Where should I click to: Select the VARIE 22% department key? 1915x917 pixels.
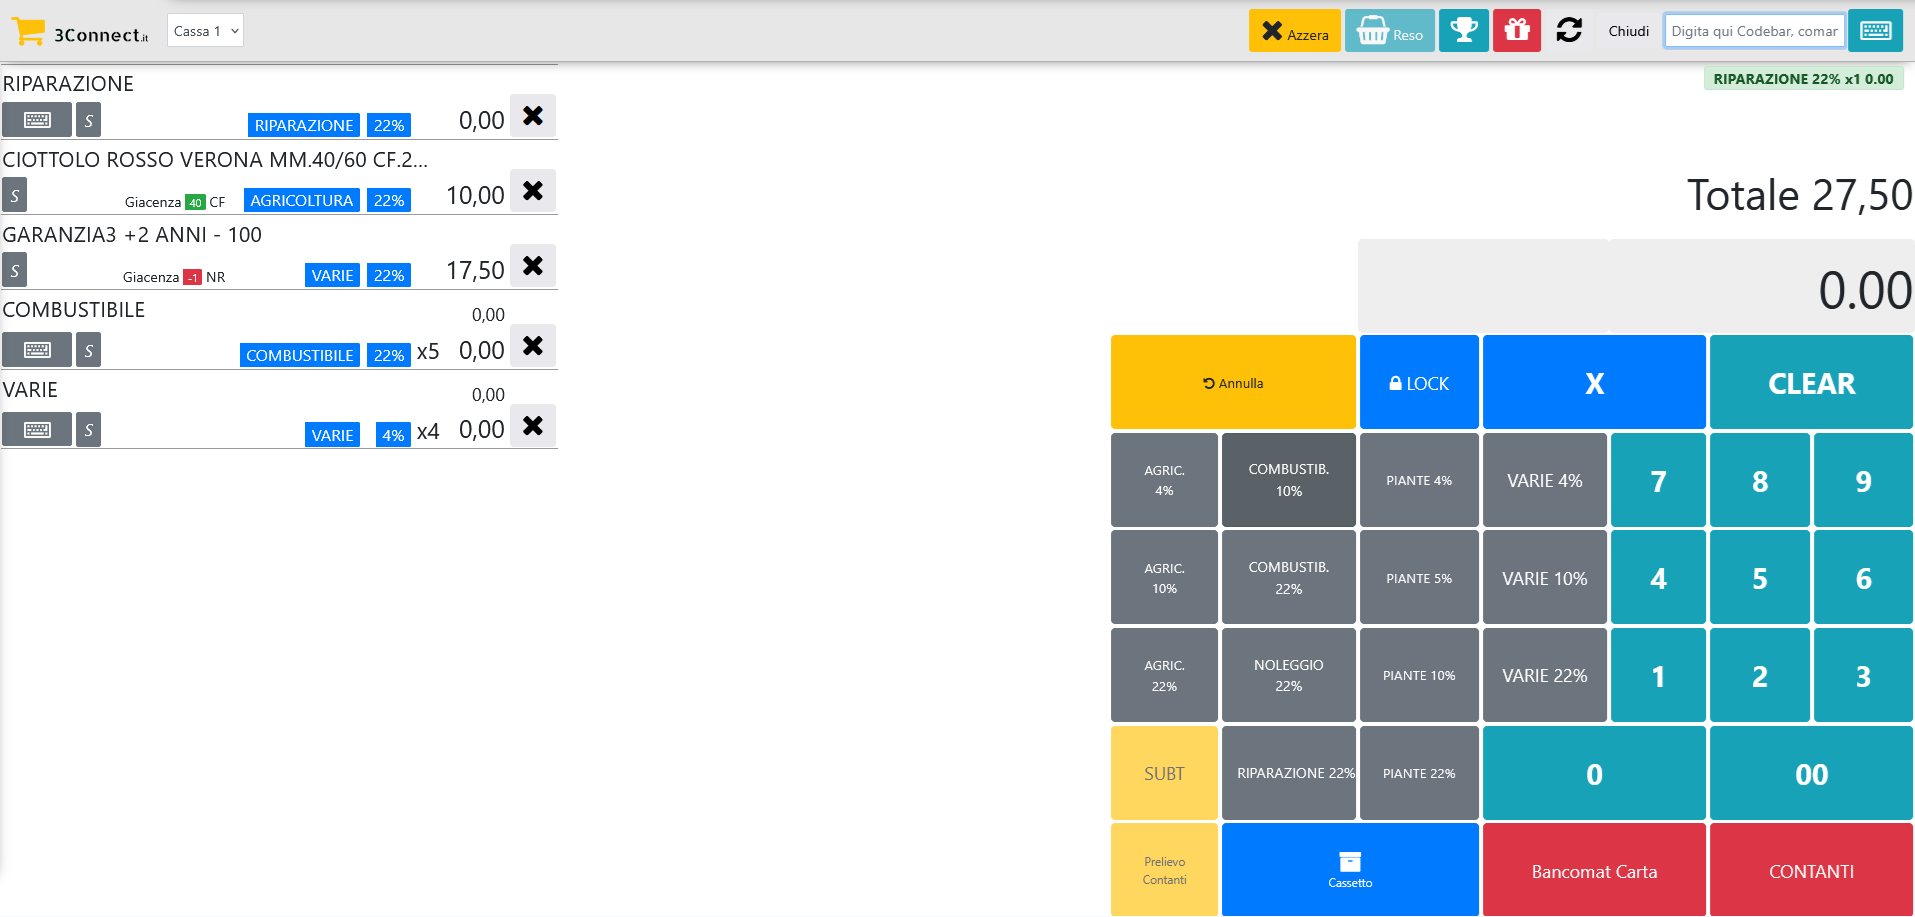(x=1544, y=676)
